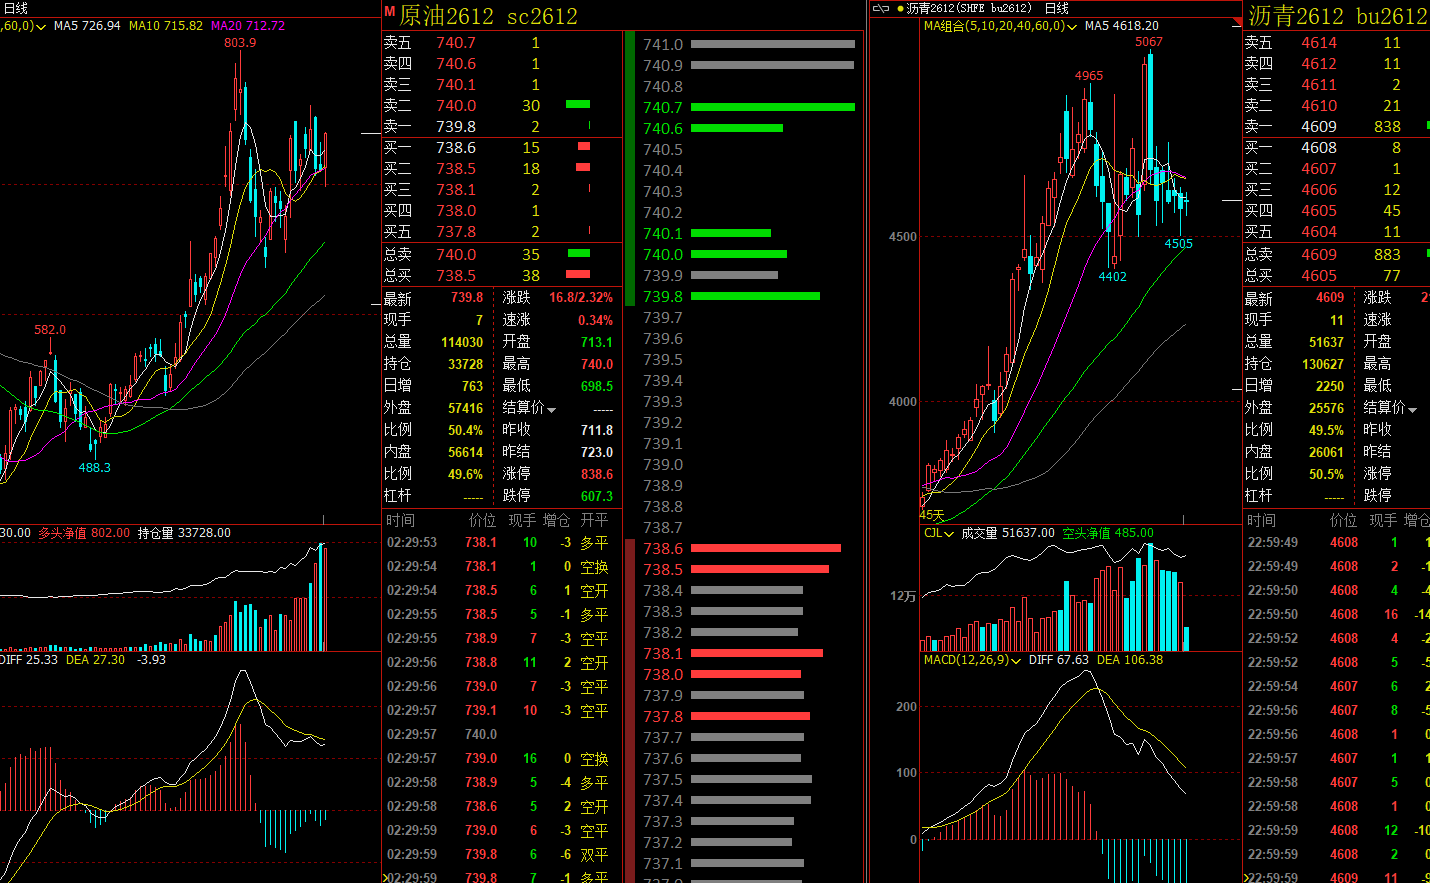Click the 803.9 high price label on crude chart
Screen dimensions: 1430x883
240,43
